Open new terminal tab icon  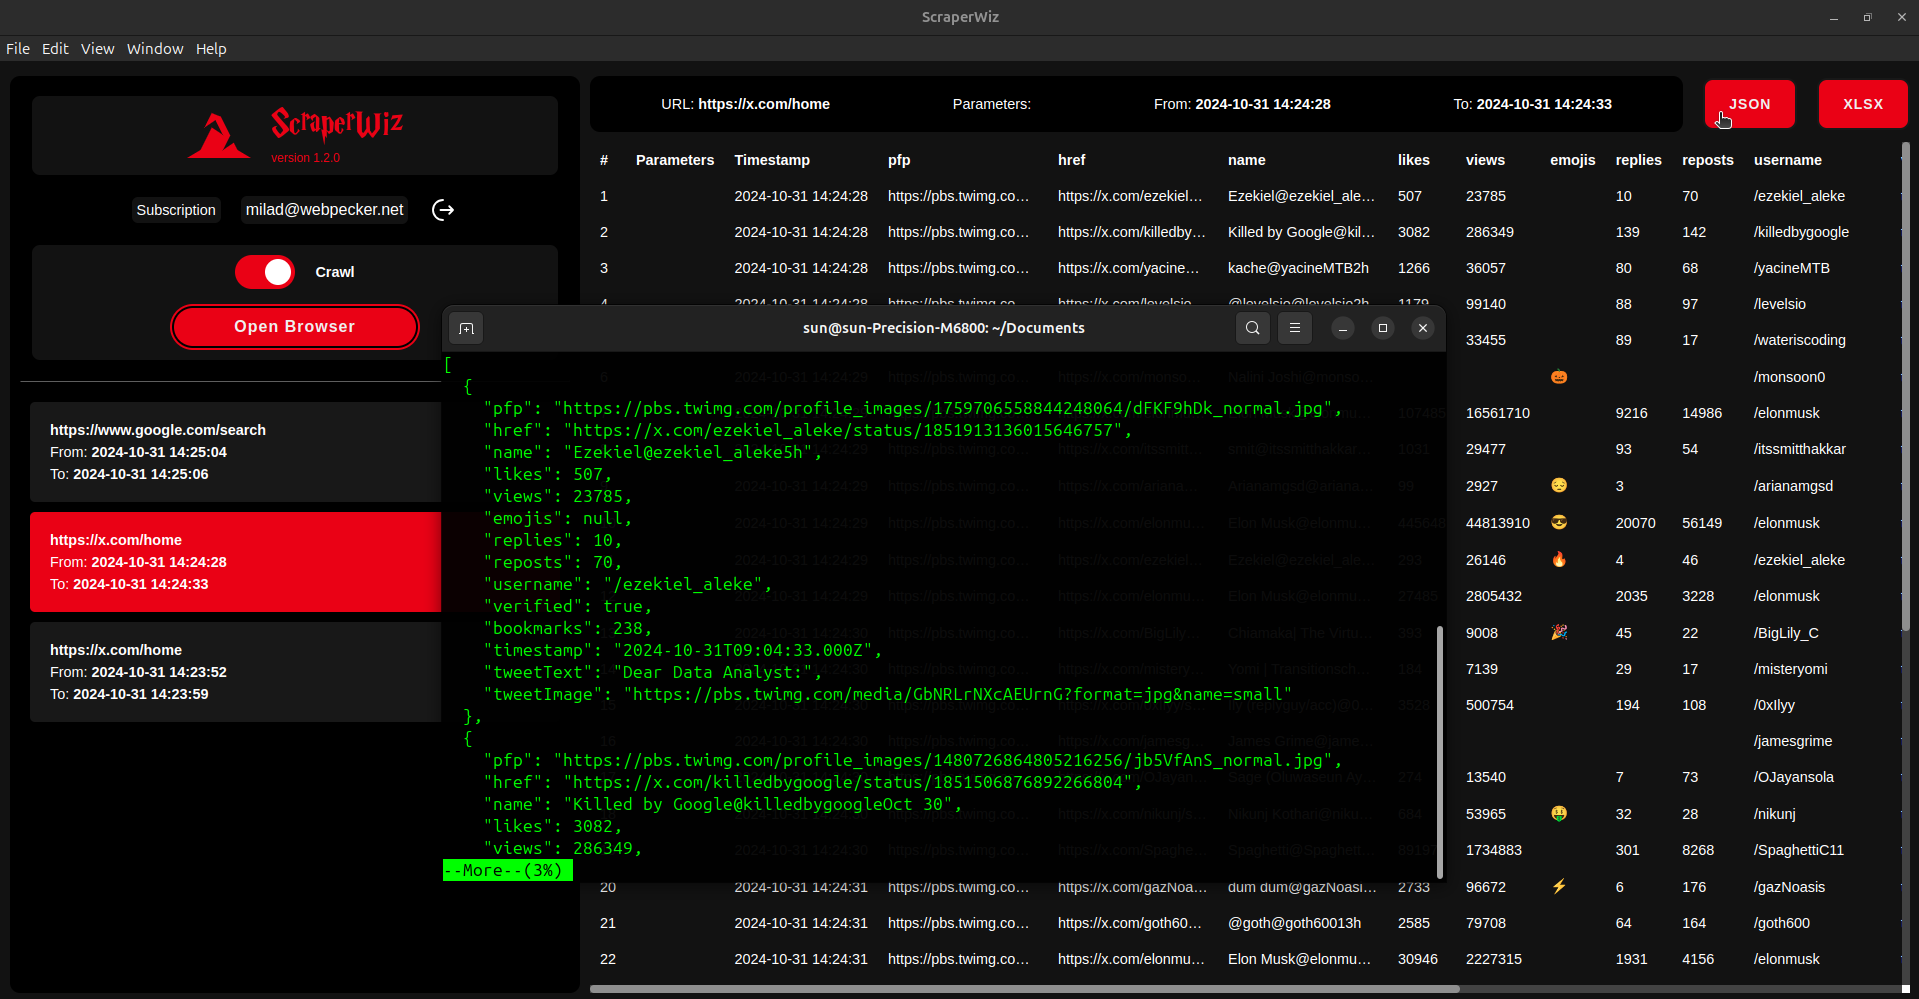tap(466, 329)
